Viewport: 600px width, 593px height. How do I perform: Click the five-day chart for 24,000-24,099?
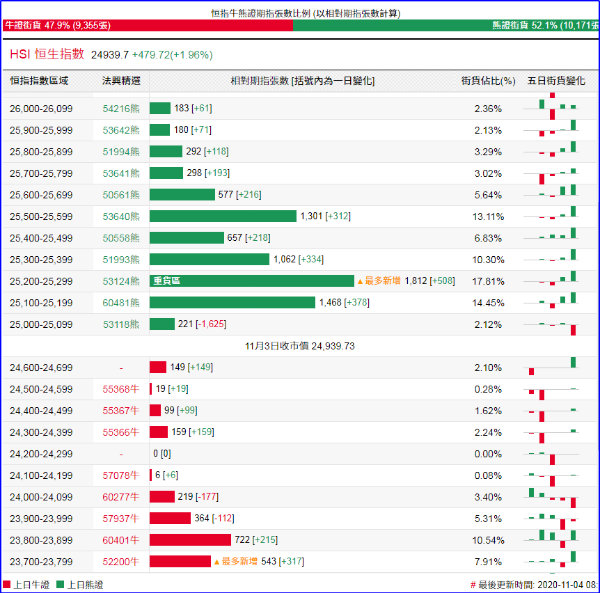coord(551,497)
